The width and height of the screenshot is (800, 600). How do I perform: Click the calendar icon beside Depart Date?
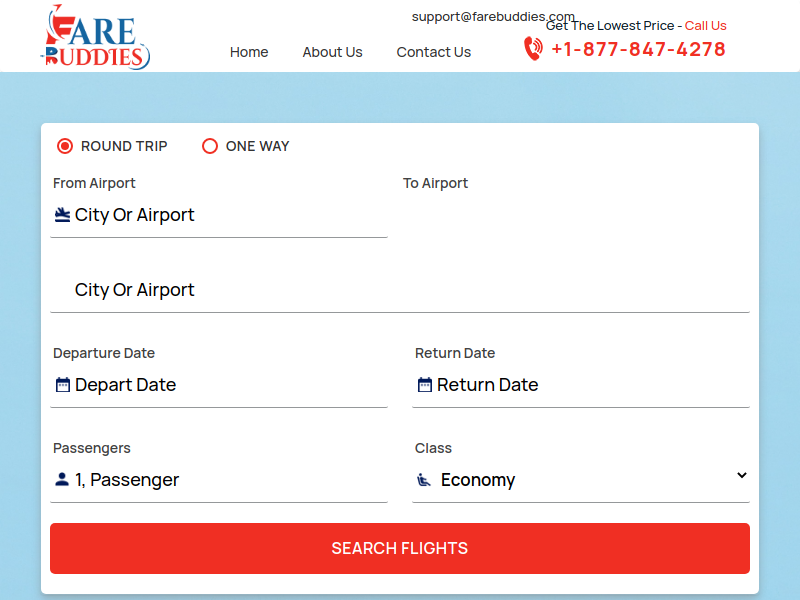63,385
